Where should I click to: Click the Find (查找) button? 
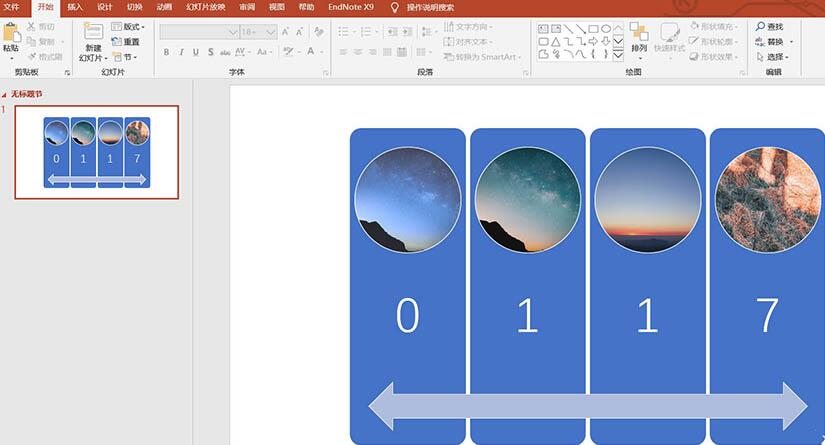(770, 26)
